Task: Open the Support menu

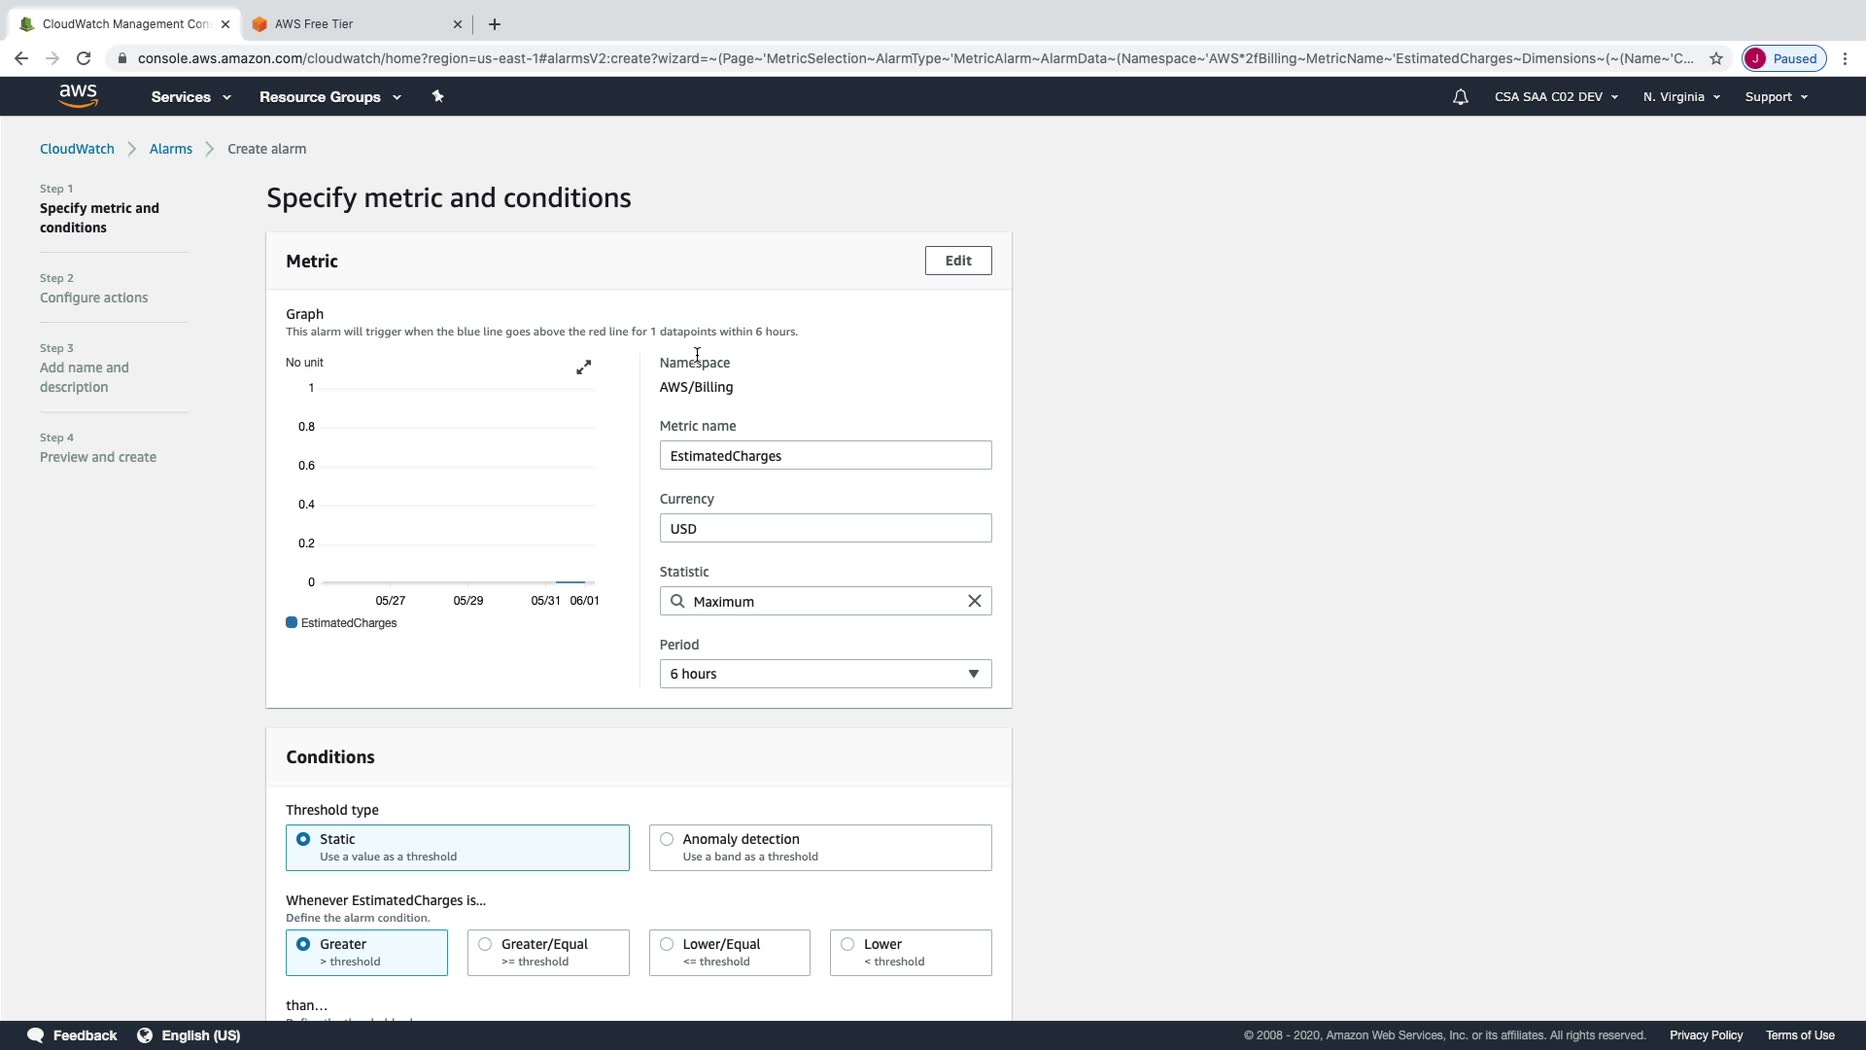Action: [1775, 97]
